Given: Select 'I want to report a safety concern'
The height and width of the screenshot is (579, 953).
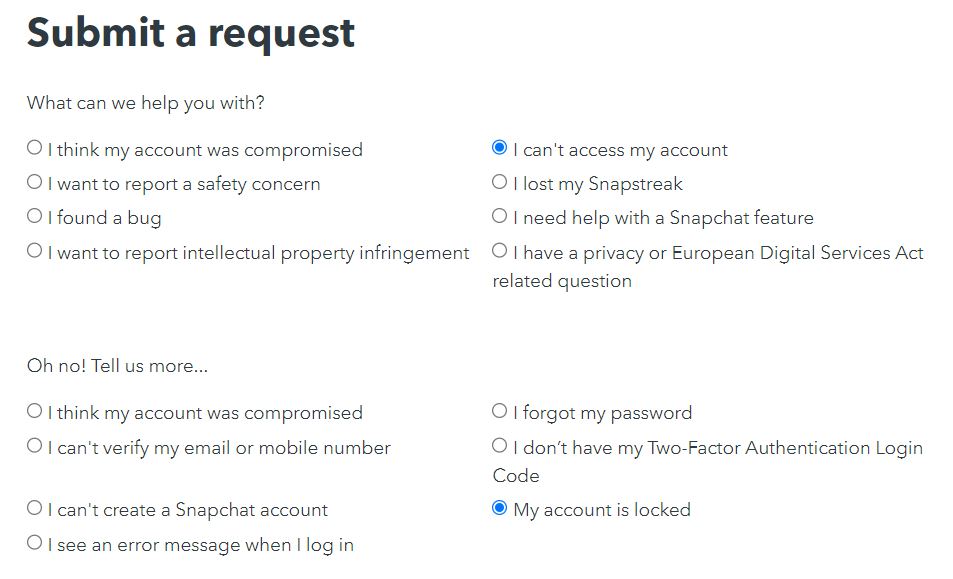Looking at the screenshot, I should [35, 183].
